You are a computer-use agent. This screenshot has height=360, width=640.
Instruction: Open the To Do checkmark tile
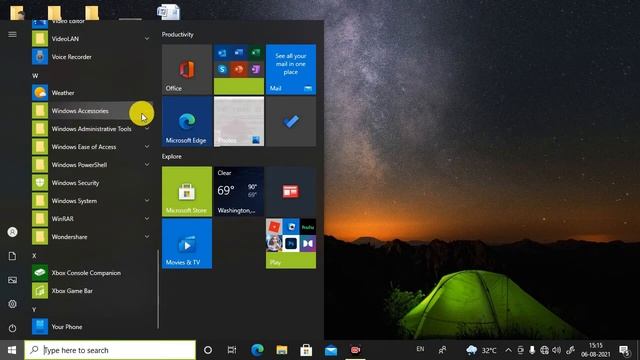point(291,121)
